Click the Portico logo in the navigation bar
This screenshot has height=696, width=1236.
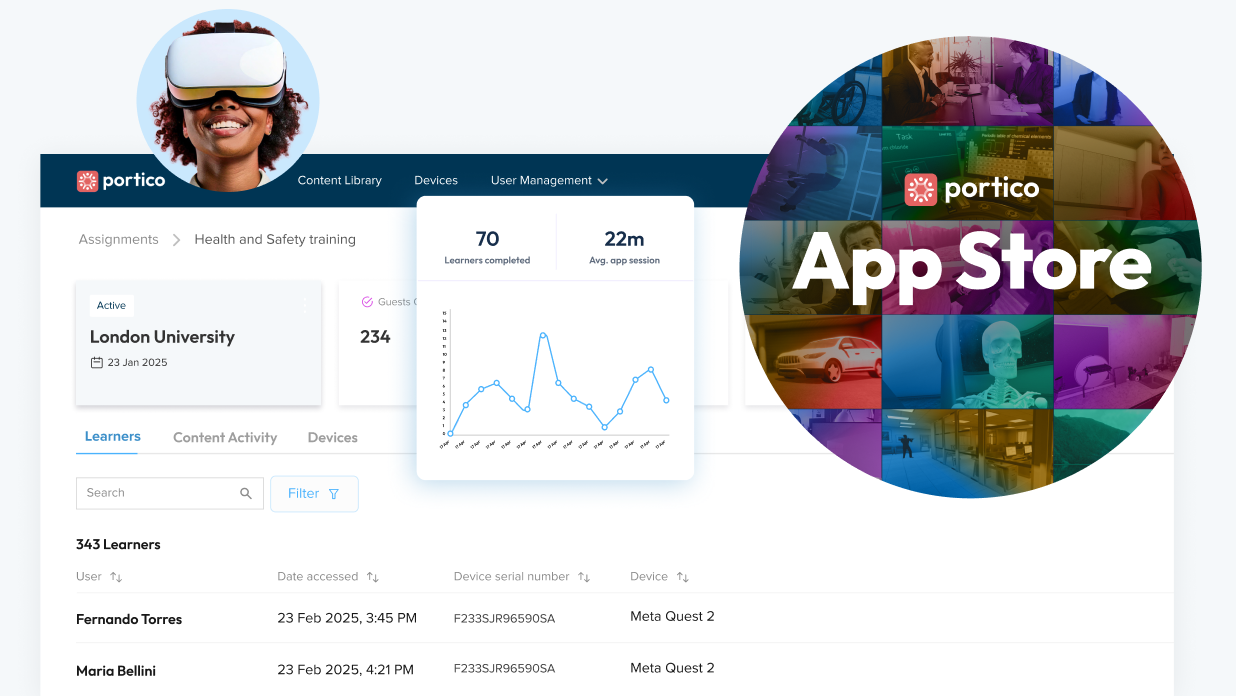point(121,181)
